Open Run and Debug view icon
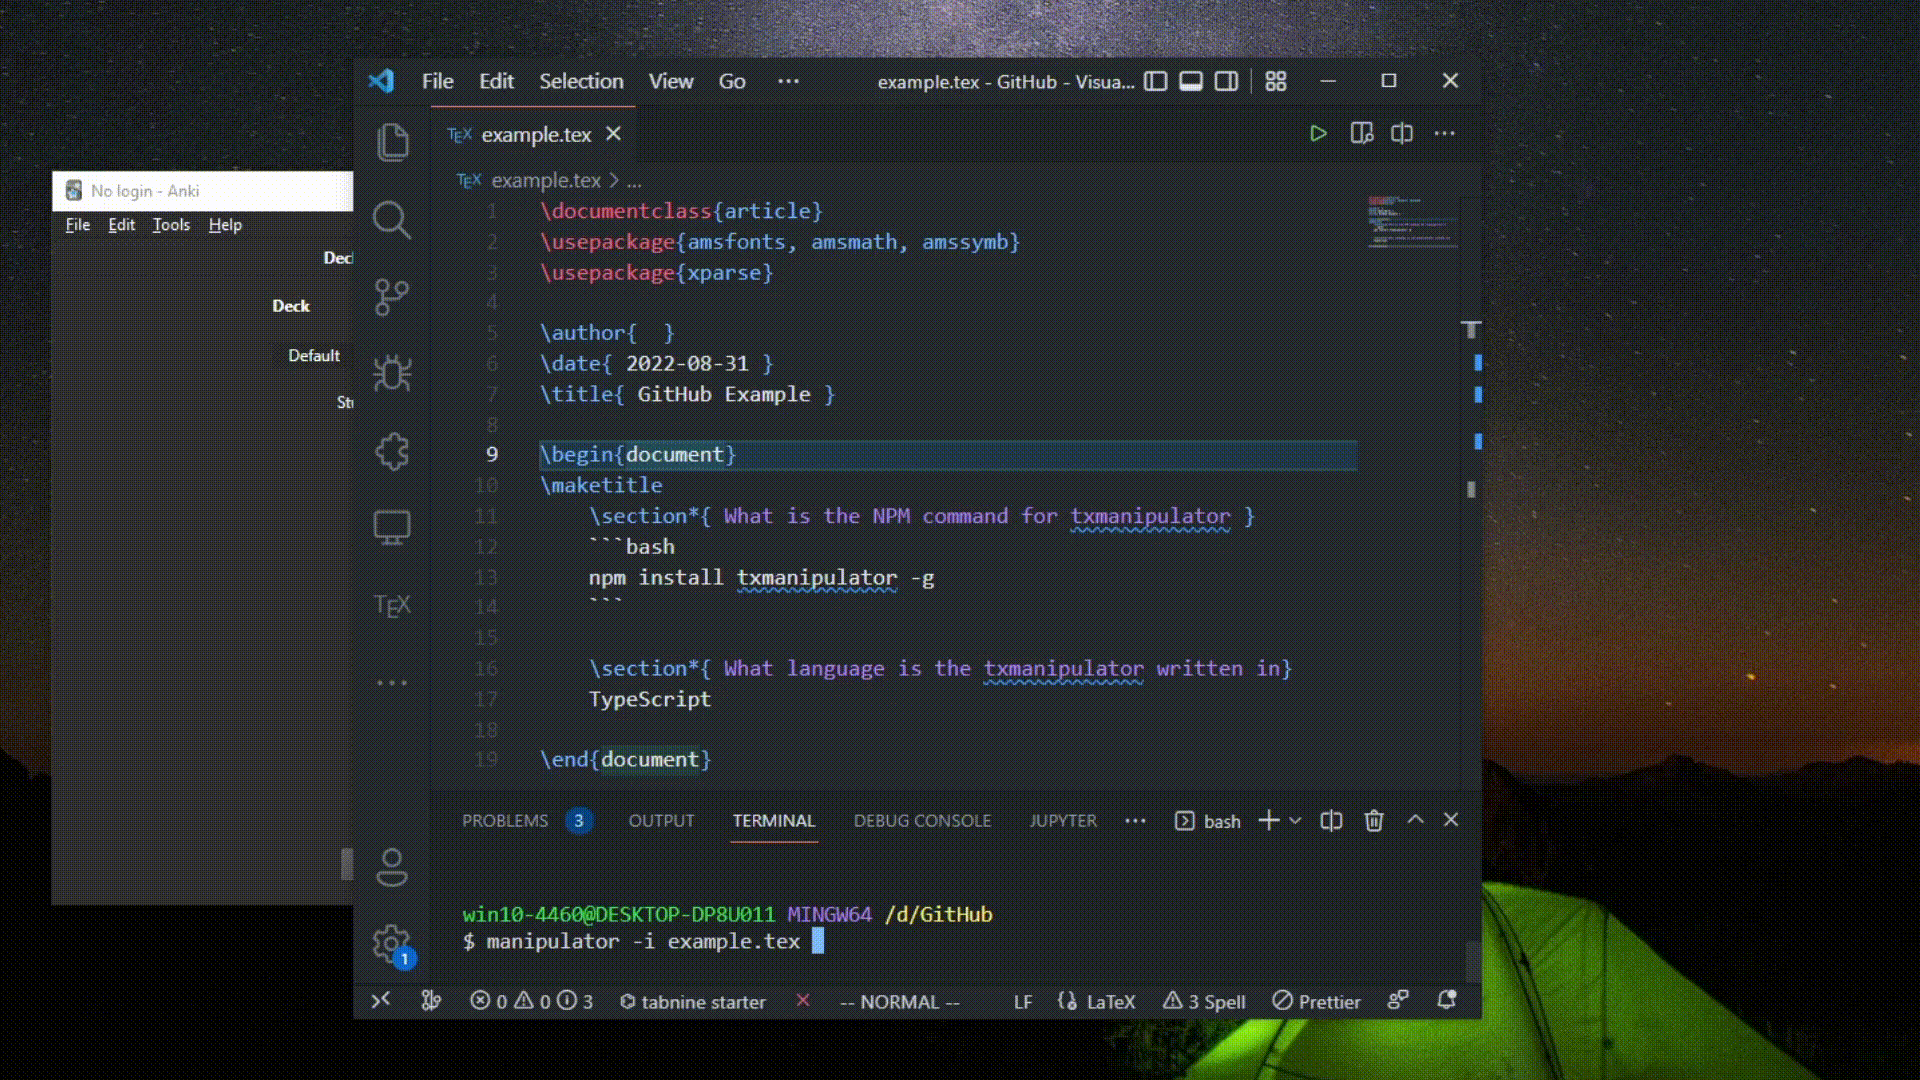The width and height of the screenshot is (1920, 1080). pyautogui.click(x=391, y=374)
